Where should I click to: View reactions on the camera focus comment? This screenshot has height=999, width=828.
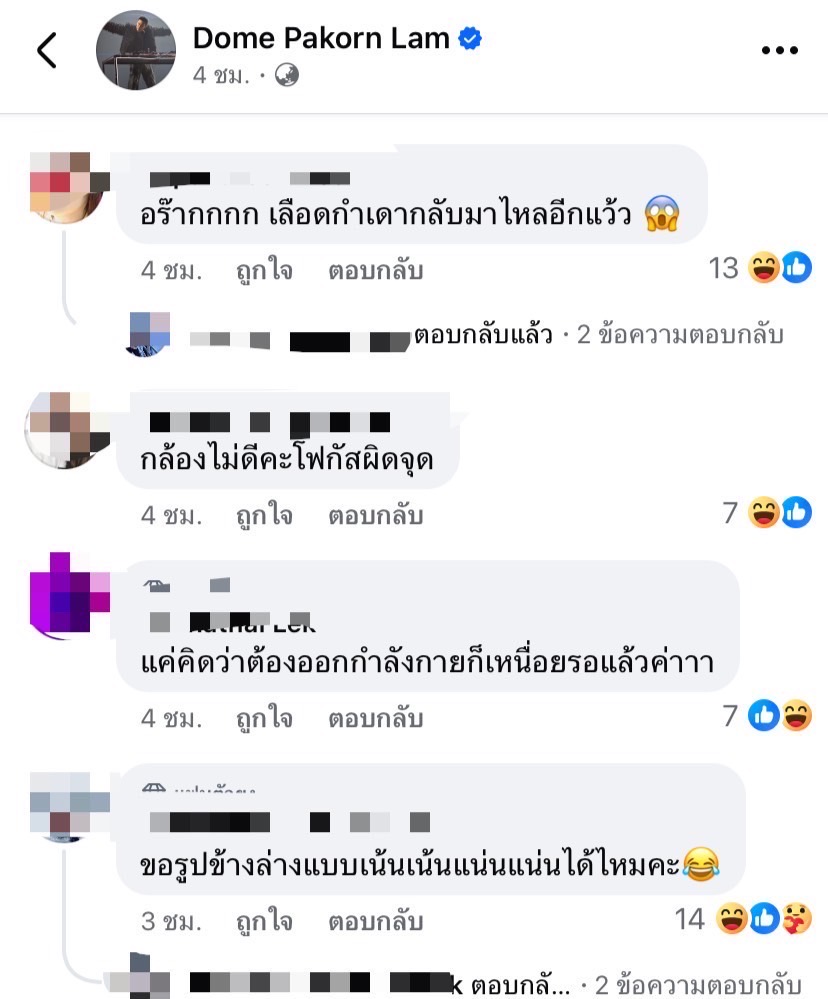(767, 512)
